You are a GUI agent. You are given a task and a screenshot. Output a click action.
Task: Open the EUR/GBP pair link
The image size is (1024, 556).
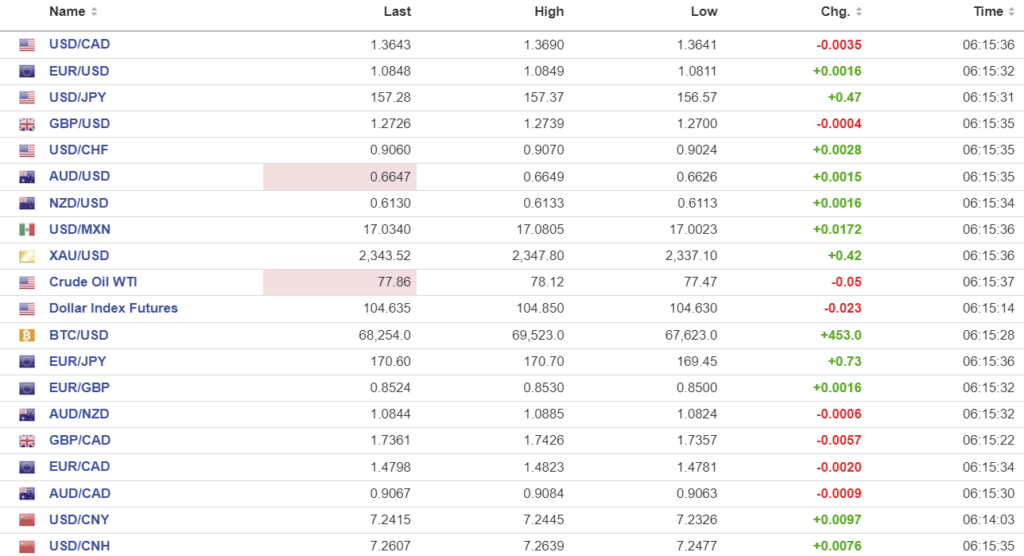click(x=79, y=387)
